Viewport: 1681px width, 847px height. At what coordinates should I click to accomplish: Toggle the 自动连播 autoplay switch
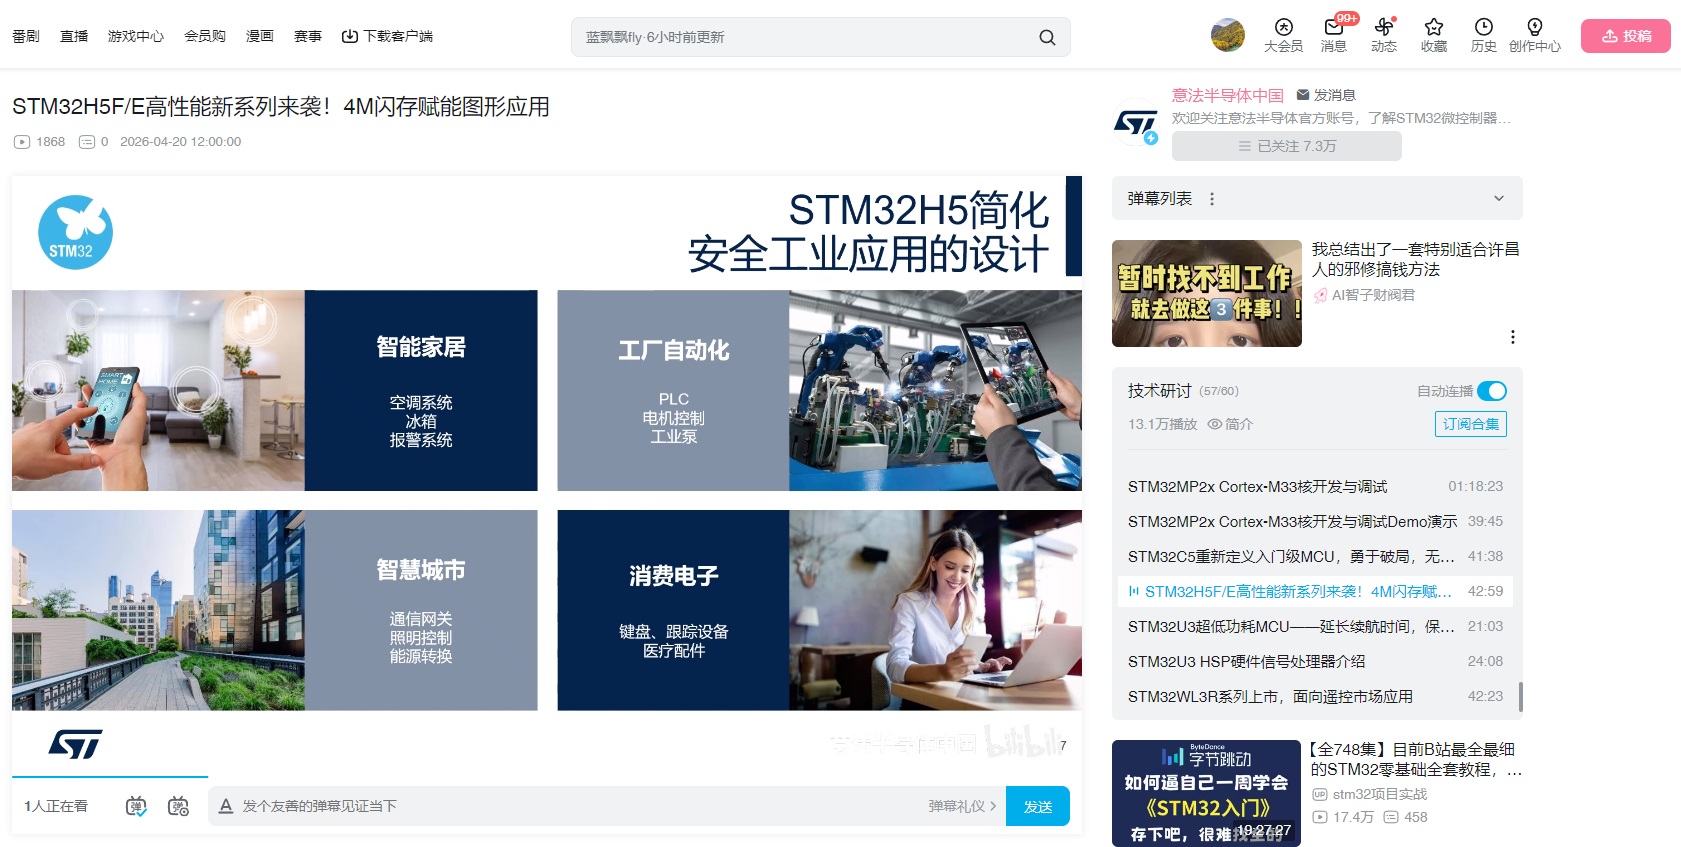point(1492,391)
